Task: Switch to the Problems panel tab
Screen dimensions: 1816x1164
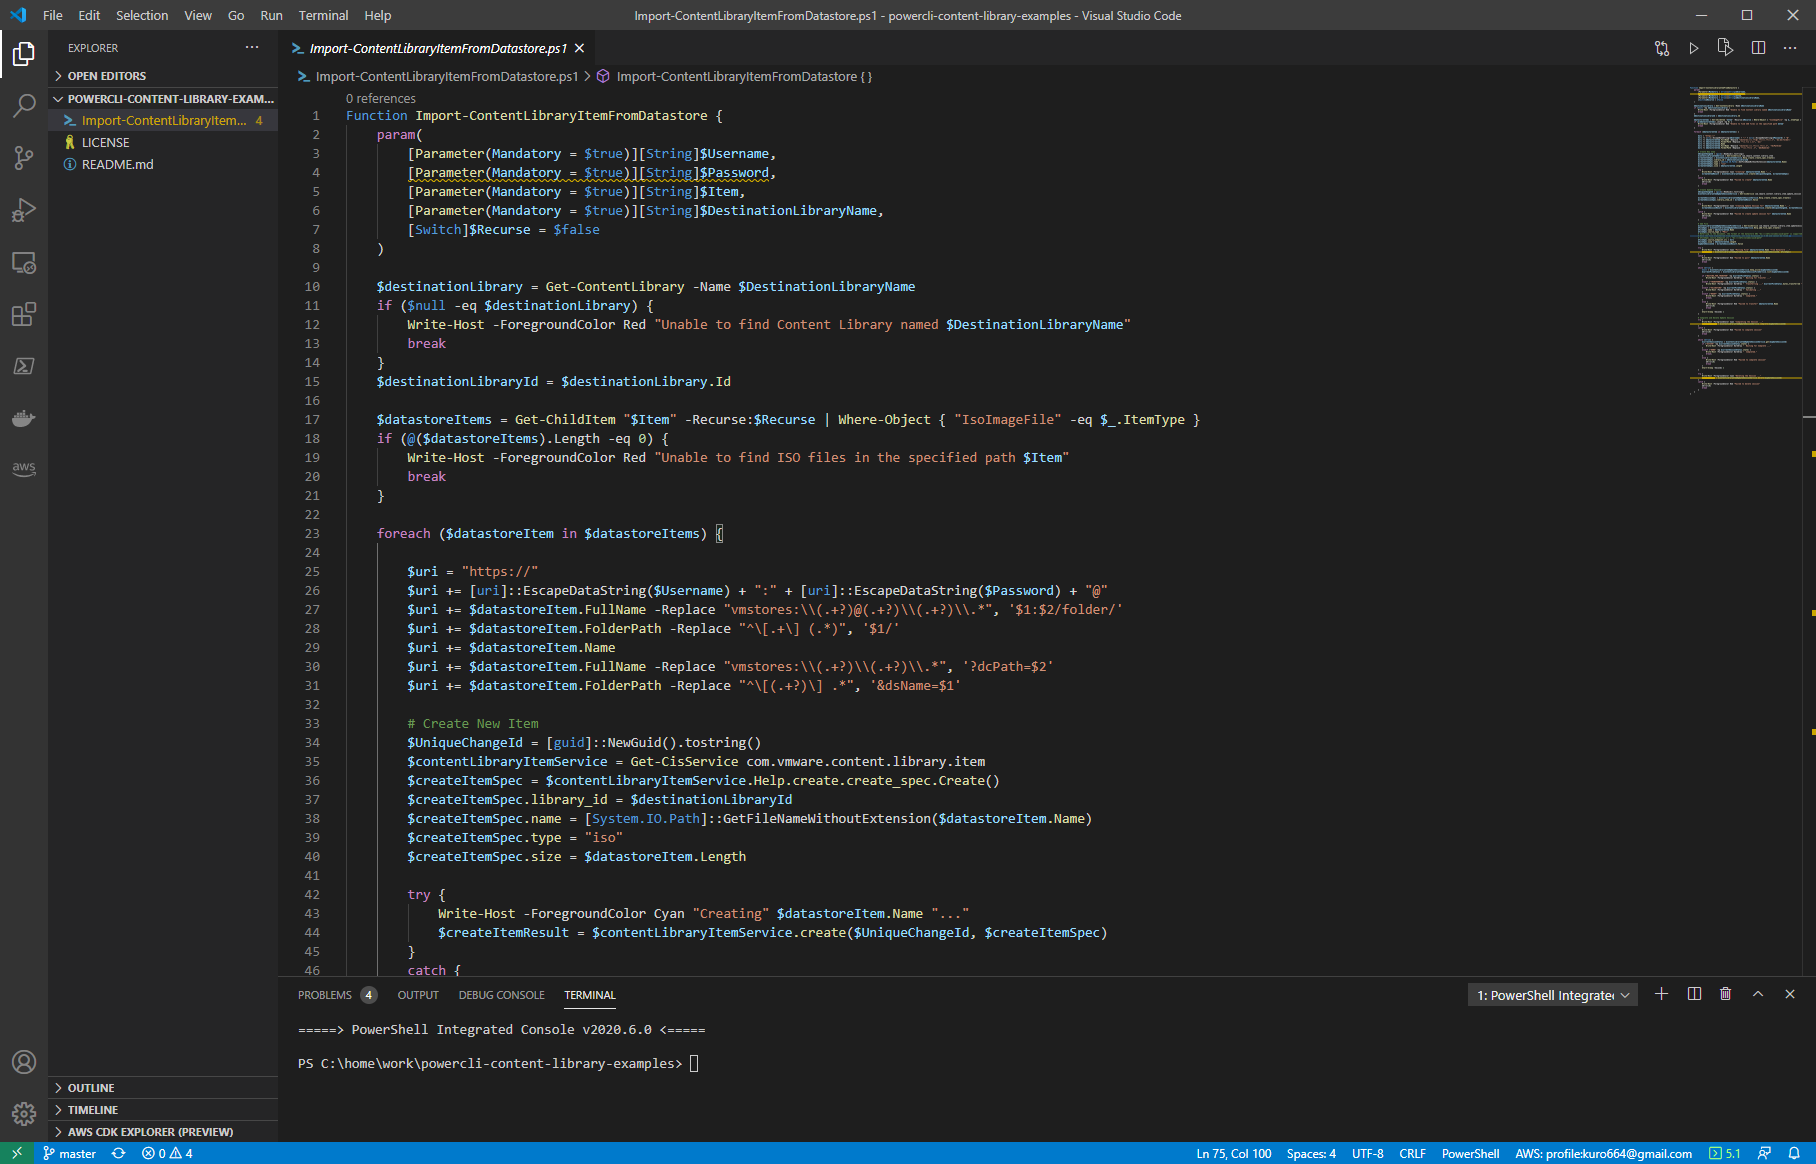Action: [x=336, y=995]
